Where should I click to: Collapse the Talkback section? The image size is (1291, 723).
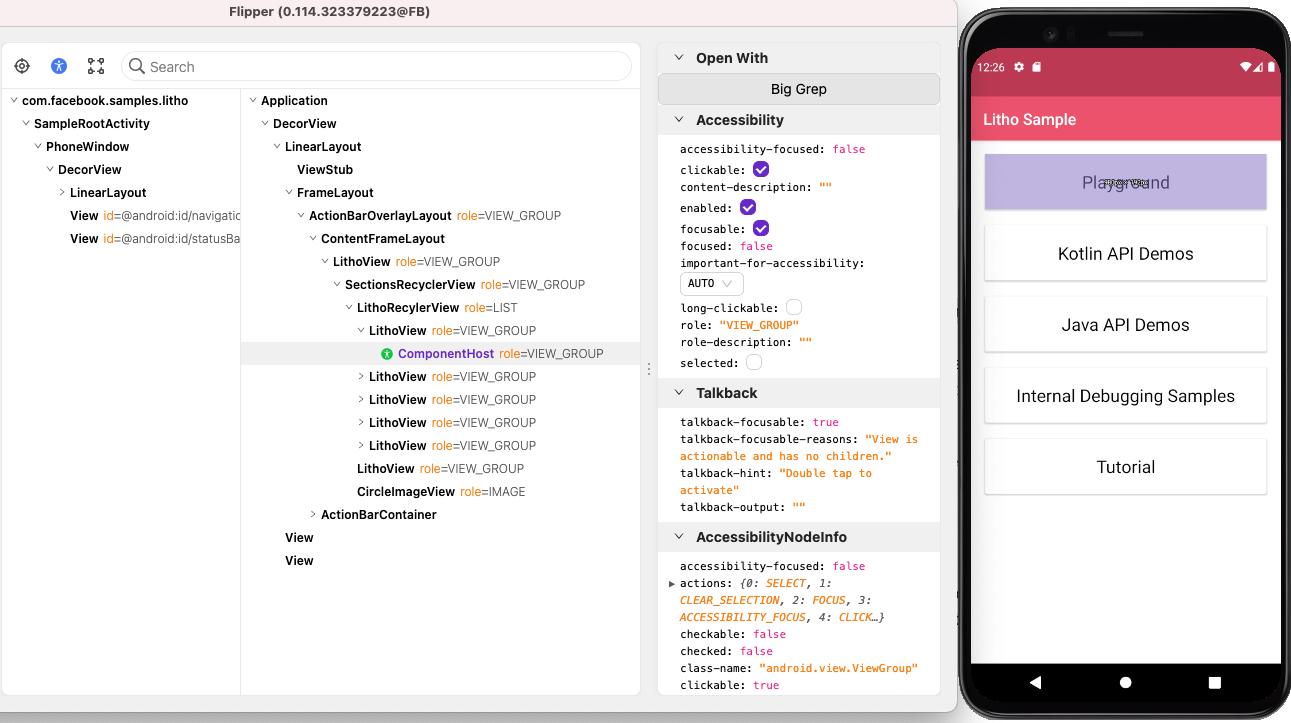(x=679, y=393)
